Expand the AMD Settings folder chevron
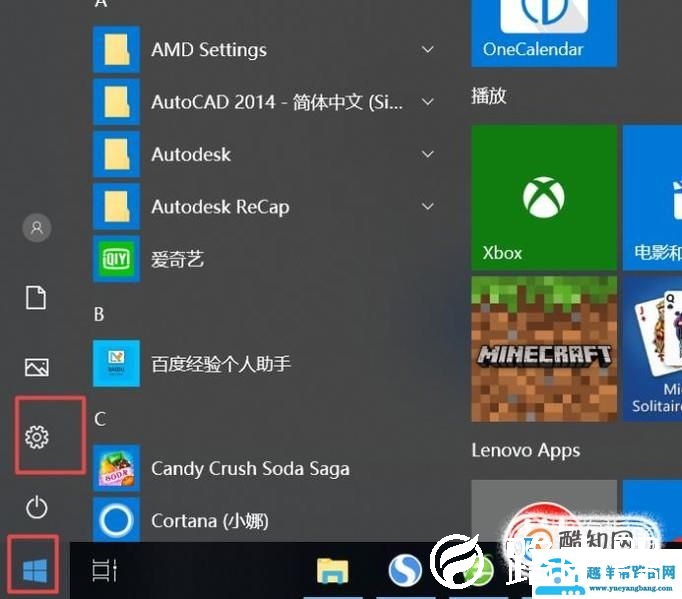682x599 pixels. pyautogui.click(x=428, y=49)
